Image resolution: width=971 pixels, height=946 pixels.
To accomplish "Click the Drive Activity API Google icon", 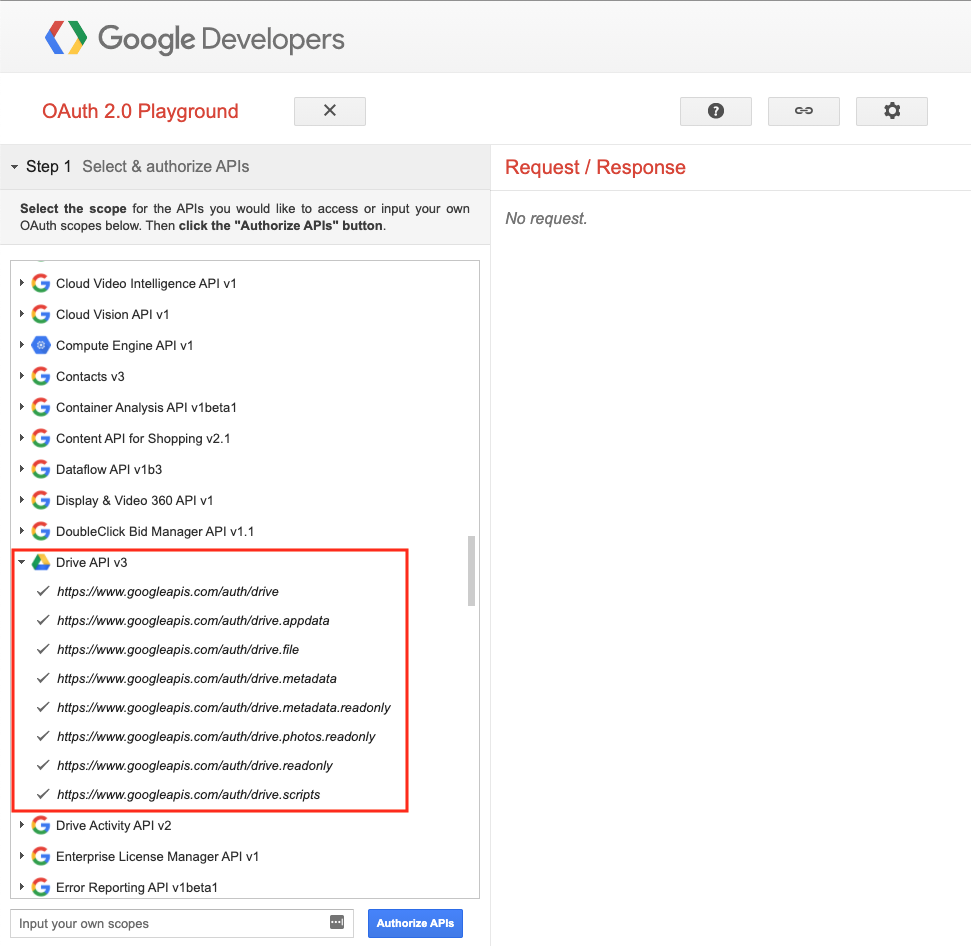I will point(41,825).
